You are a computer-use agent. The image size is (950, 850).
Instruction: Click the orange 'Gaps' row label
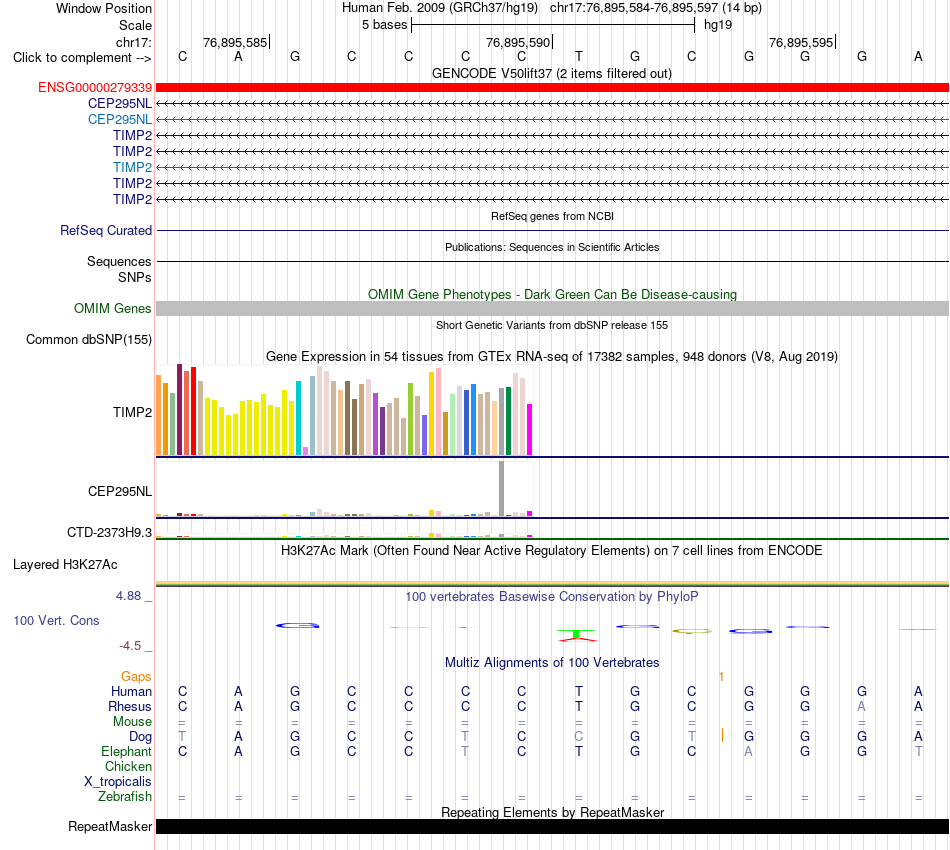[x=136, y=677]
